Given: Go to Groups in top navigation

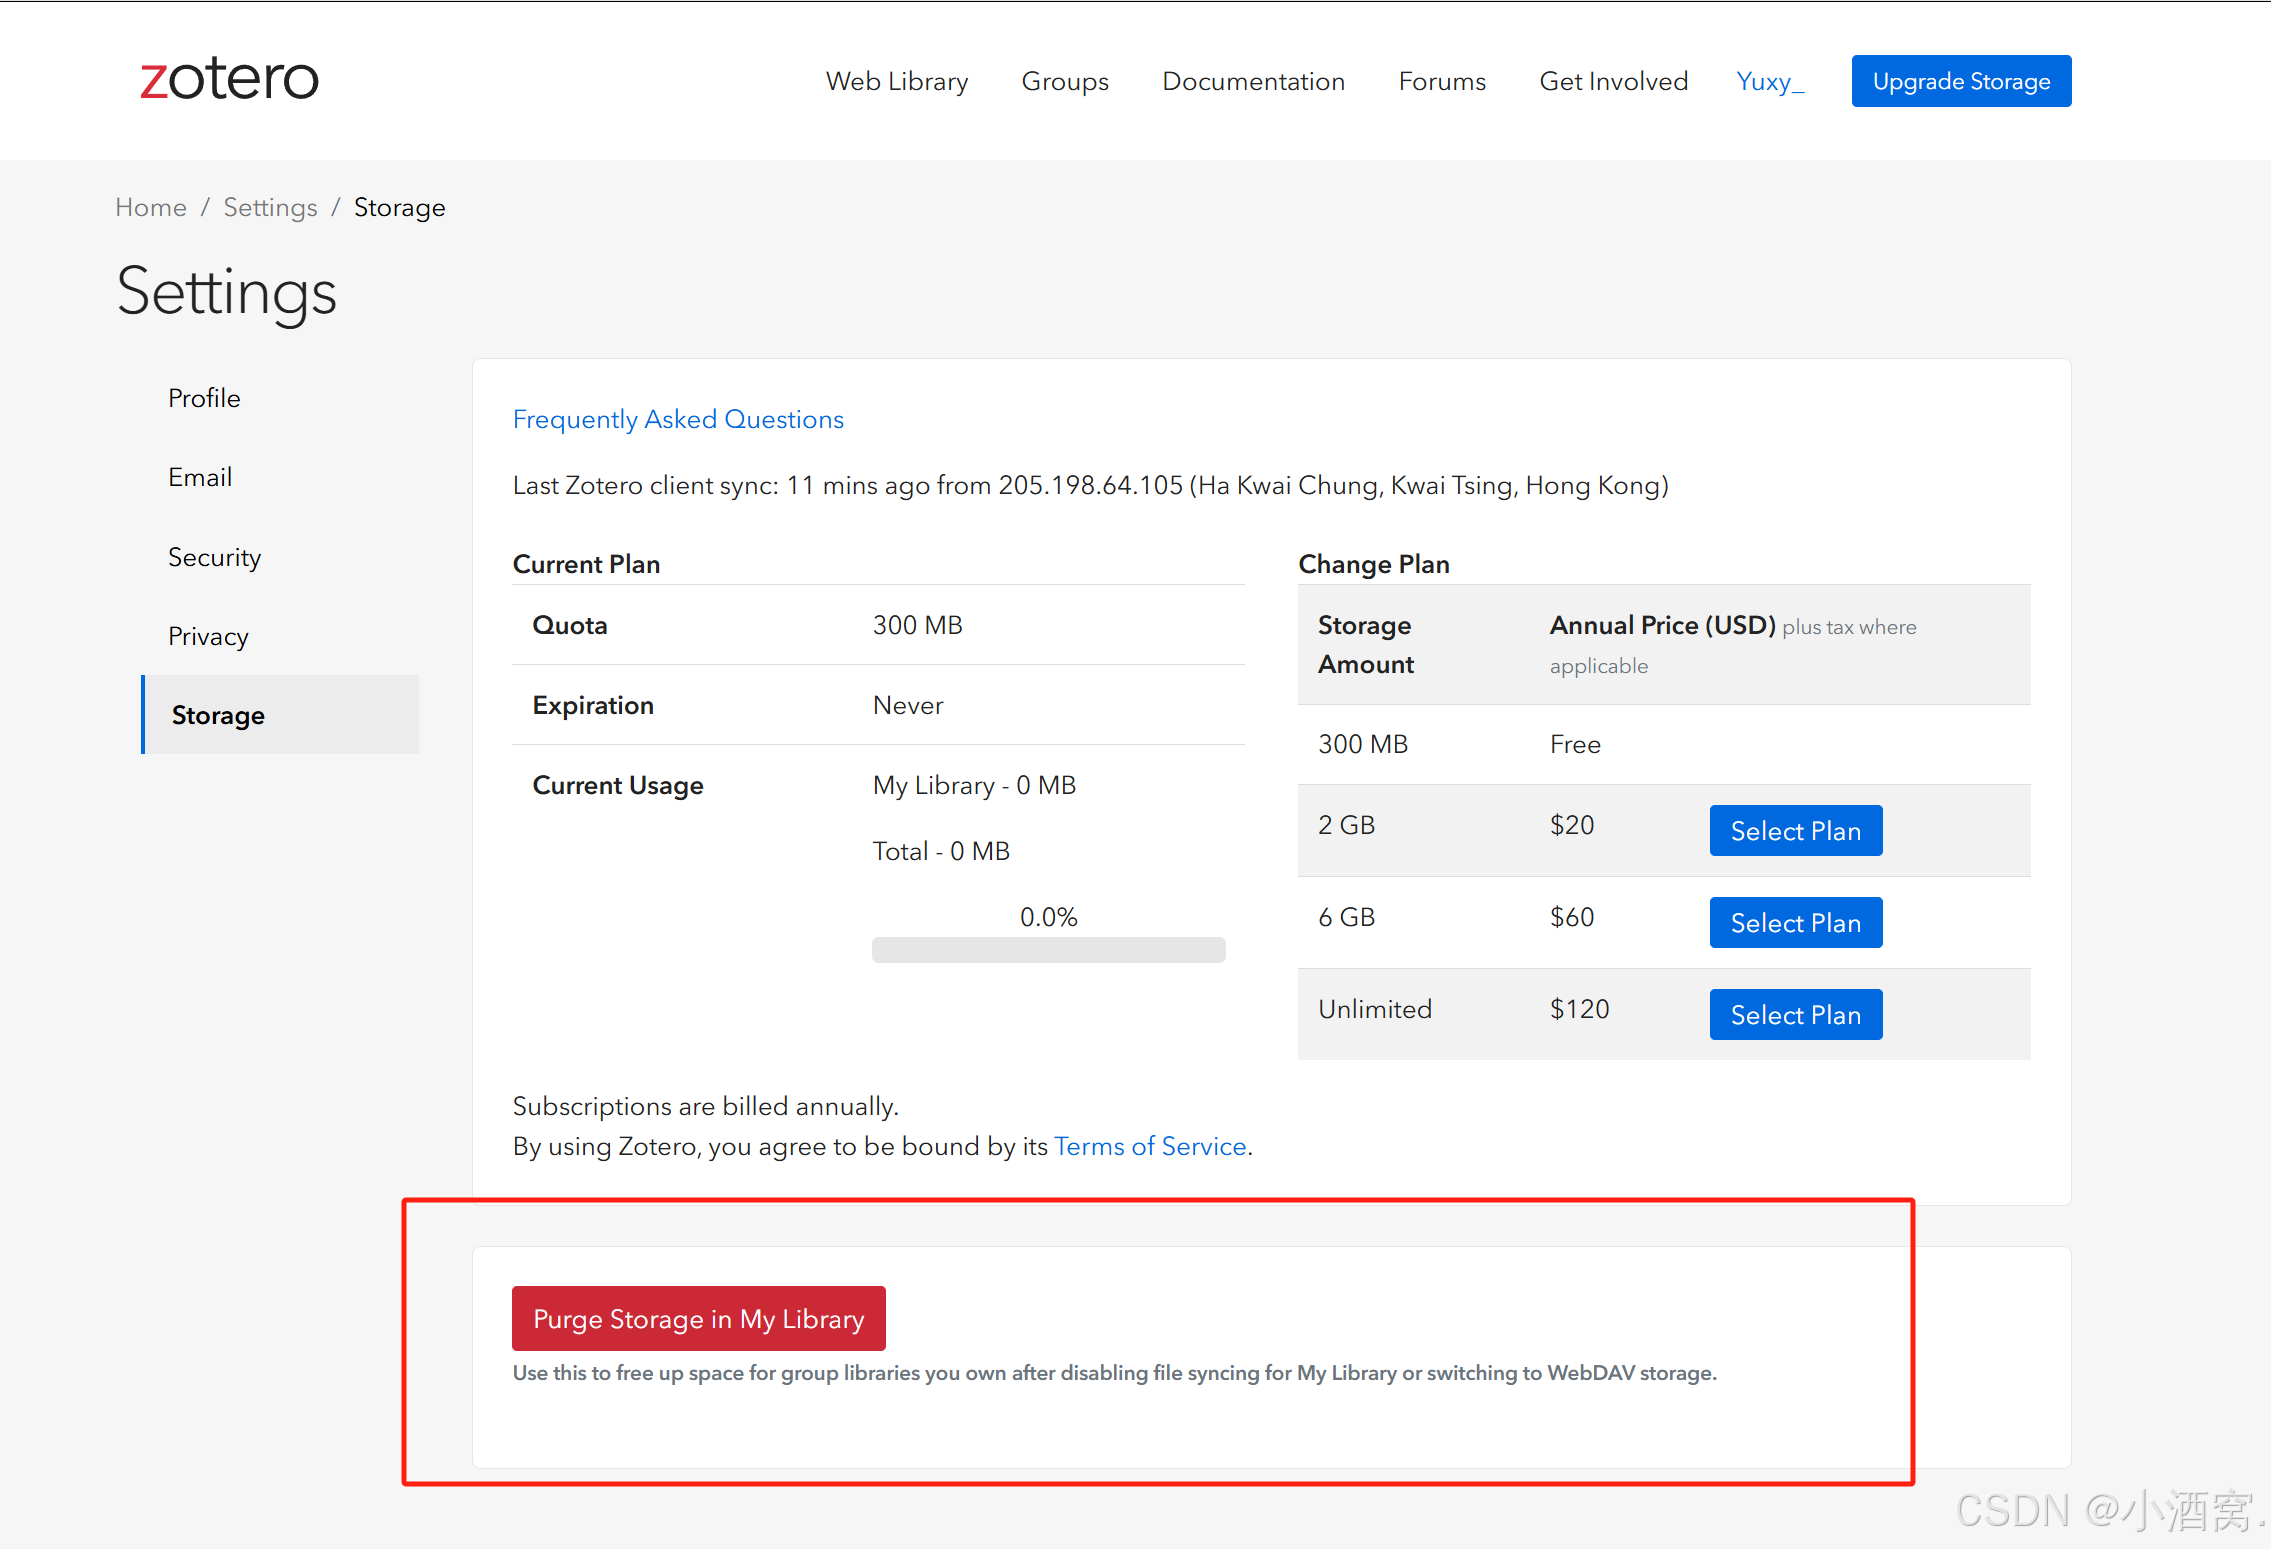Looking at the screenshot, I should tap(1065, 81).
